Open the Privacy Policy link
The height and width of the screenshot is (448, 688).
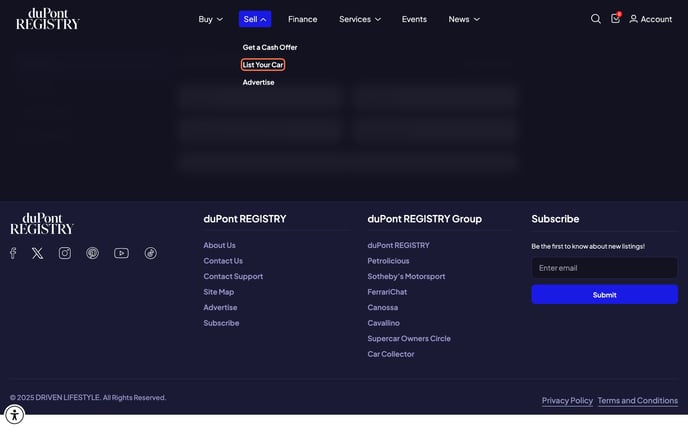coord(567,401)
